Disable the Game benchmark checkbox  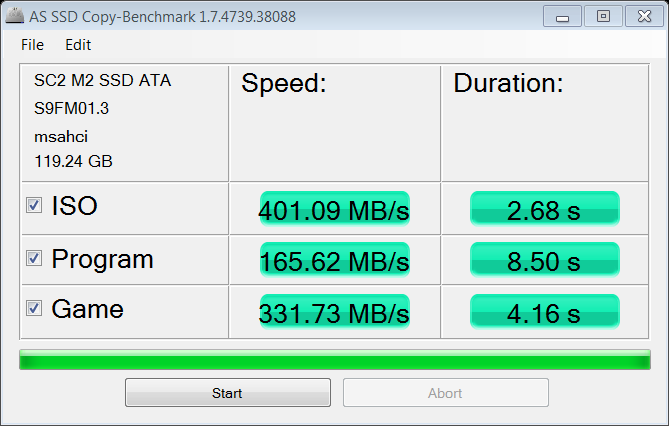point(34,309)
